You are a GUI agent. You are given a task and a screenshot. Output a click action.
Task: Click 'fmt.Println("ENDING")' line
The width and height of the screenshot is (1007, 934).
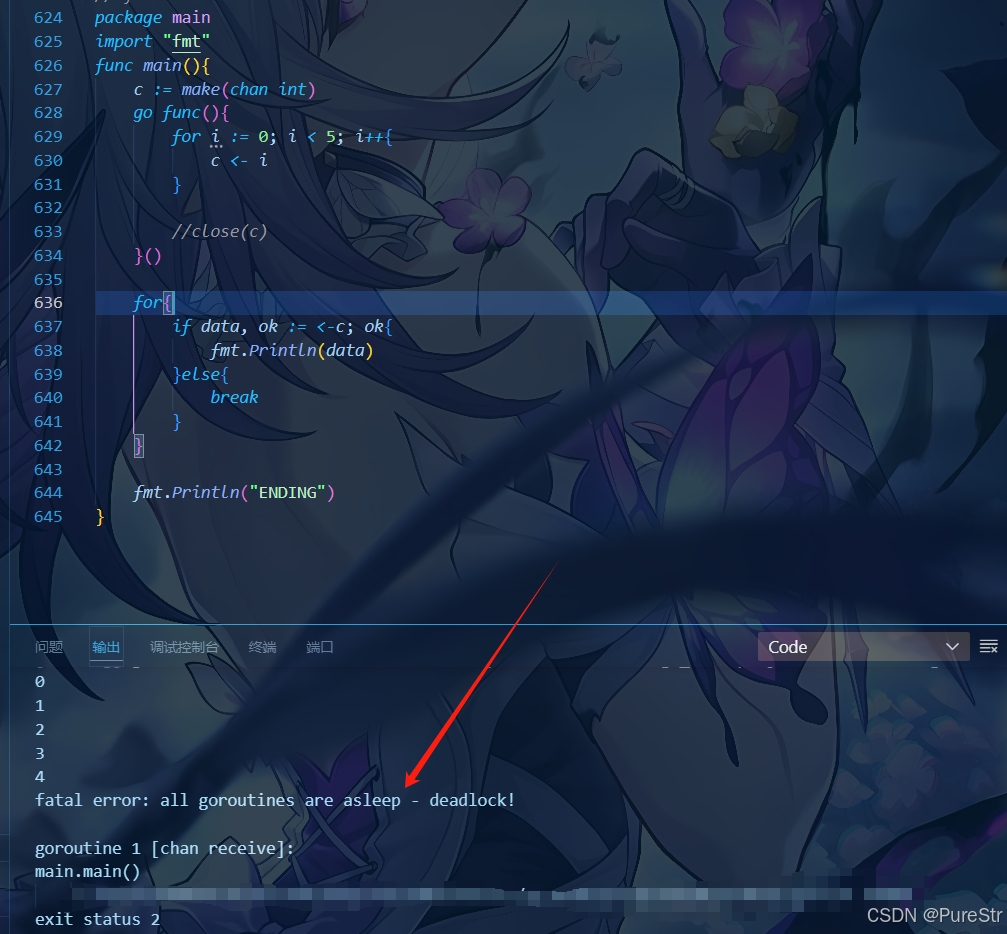(234, 493)
